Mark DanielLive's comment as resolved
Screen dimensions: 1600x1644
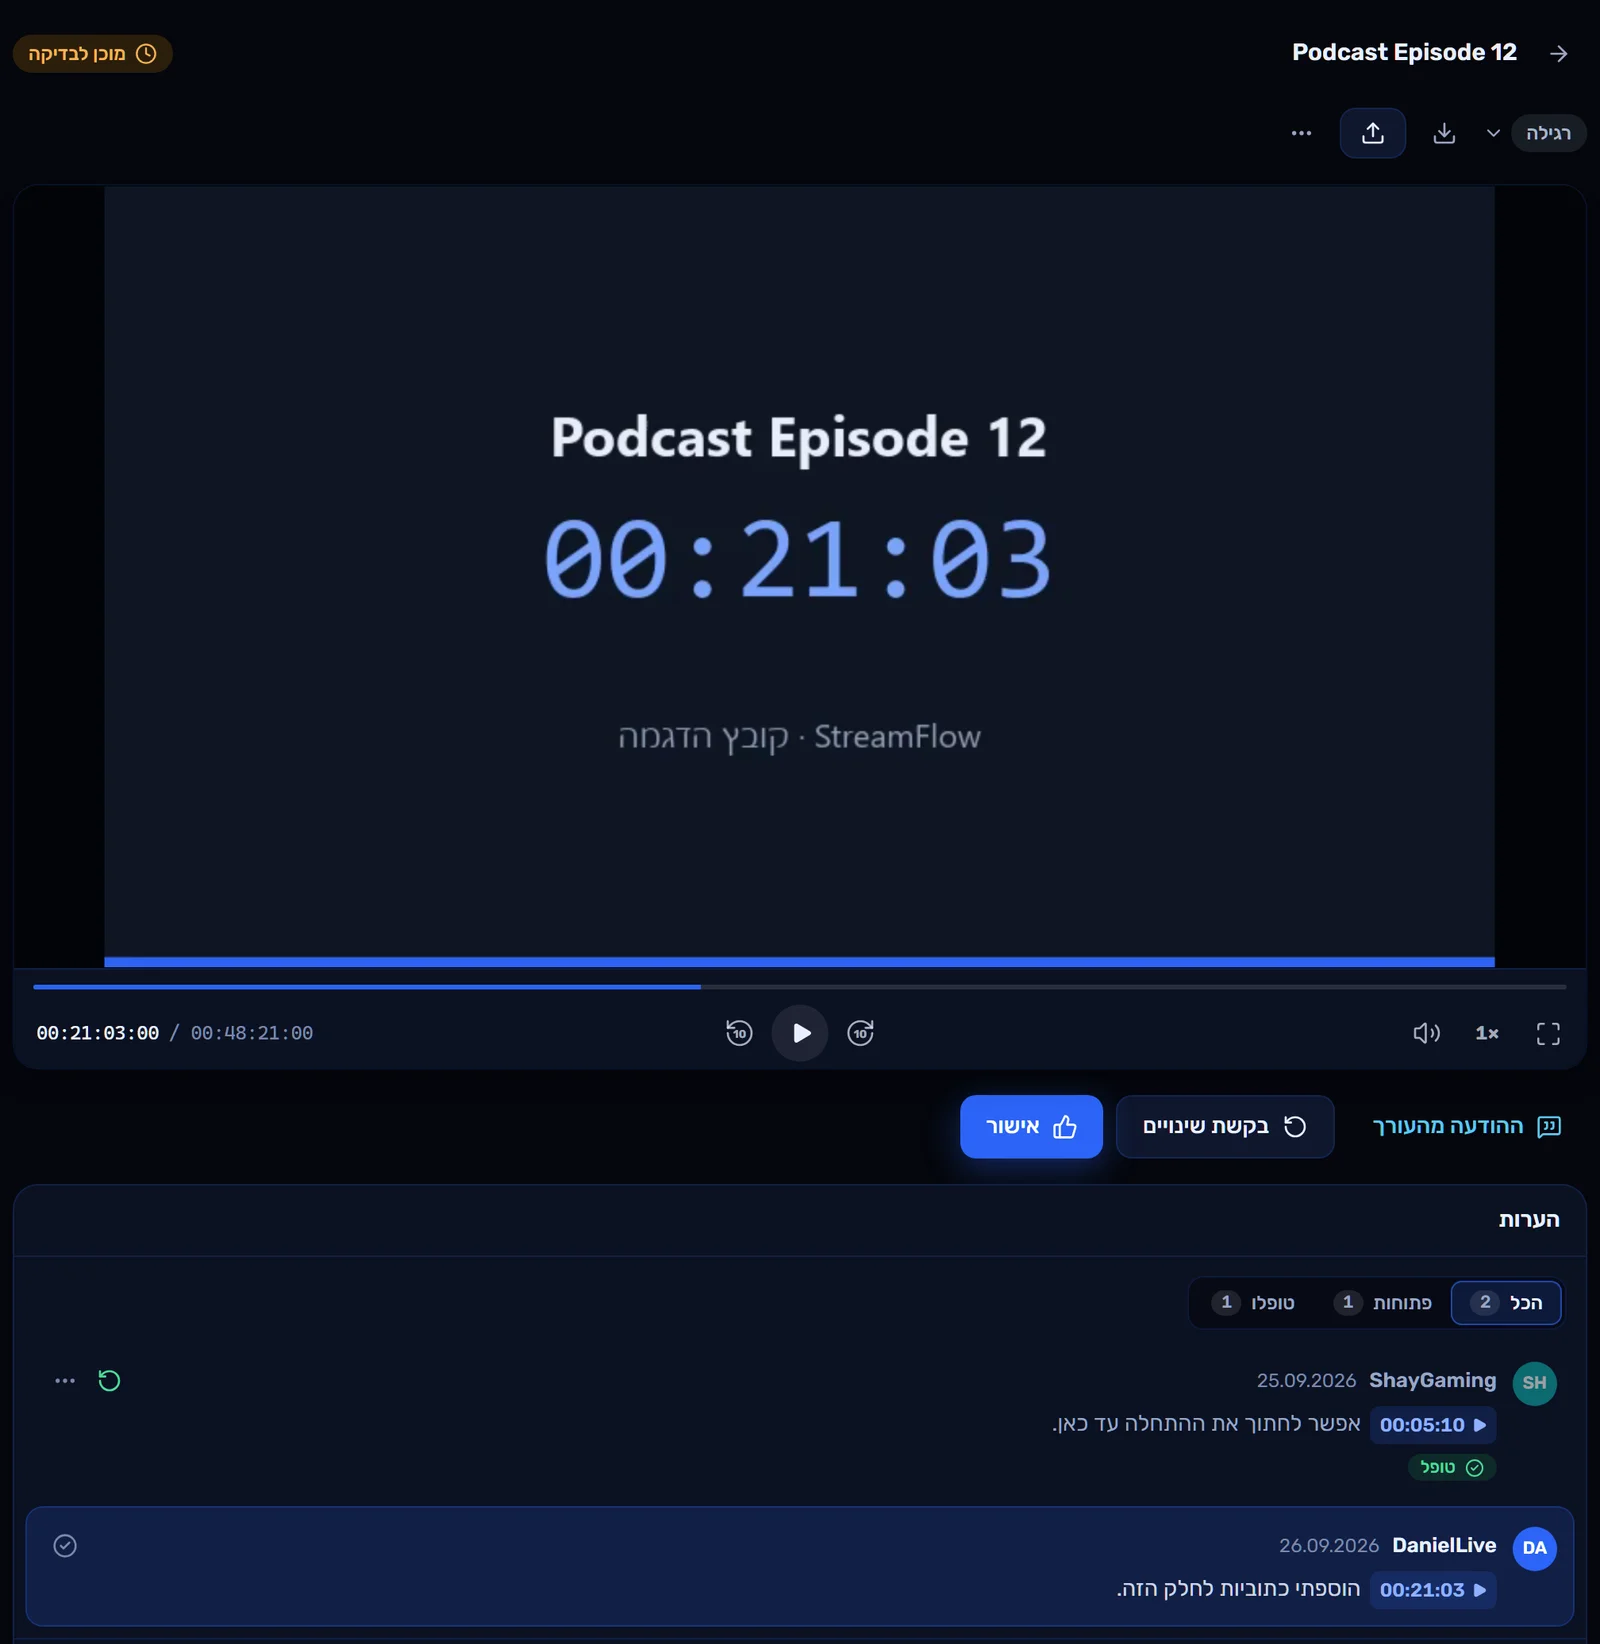tap(65, 1546)
